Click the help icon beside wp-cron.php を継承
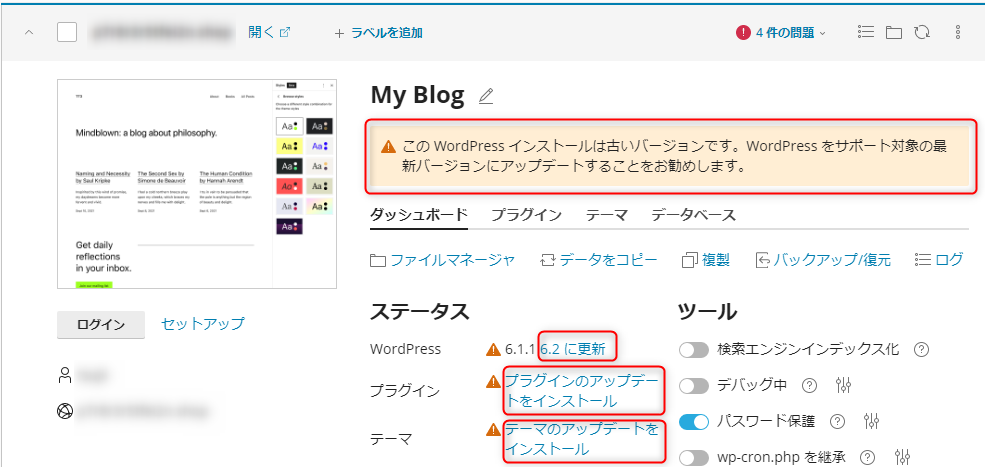The height and width of the screenshot is (467, 985). click(868, 457)
